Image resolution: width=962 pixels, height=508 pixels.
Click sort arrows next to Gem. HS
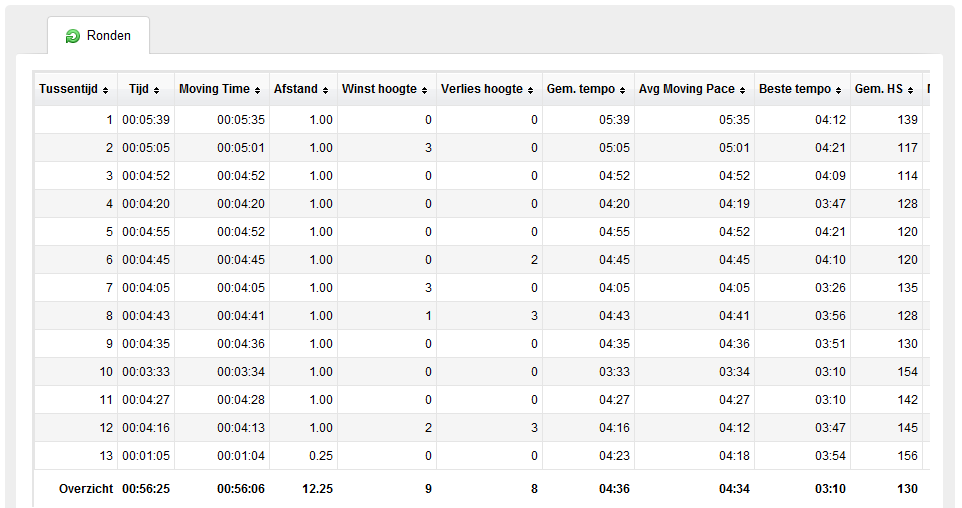tap(910, 90)
